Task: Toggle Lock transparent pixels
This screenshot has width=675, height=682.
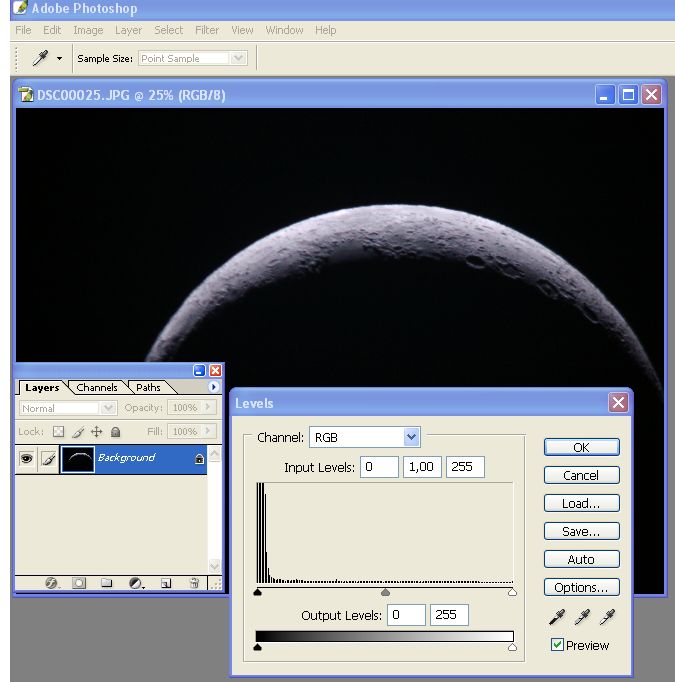Action: pos(58,431)
